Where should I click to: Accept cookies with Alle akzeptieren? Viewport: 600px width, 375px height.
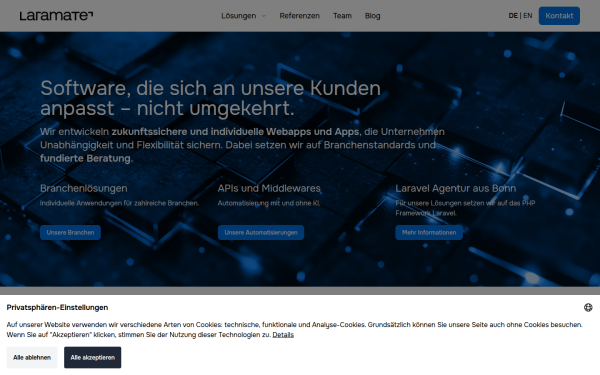pos(93,357)
